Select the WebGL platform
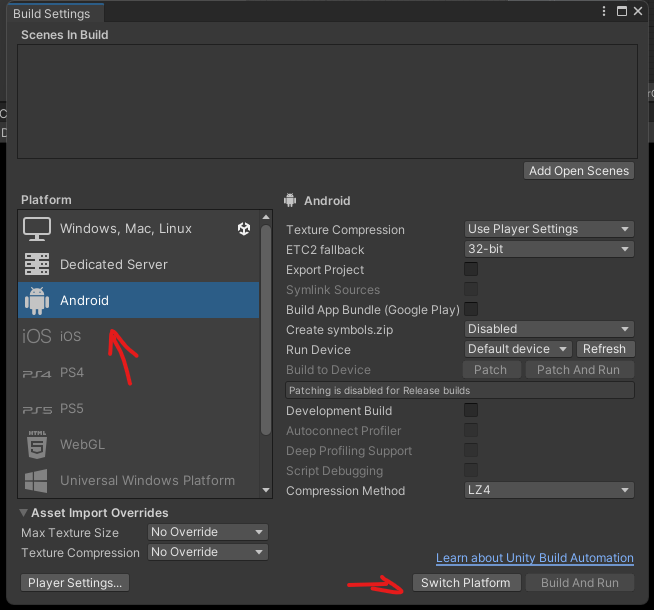This screenshot has height=610, width=654. (x=138, y=444)
